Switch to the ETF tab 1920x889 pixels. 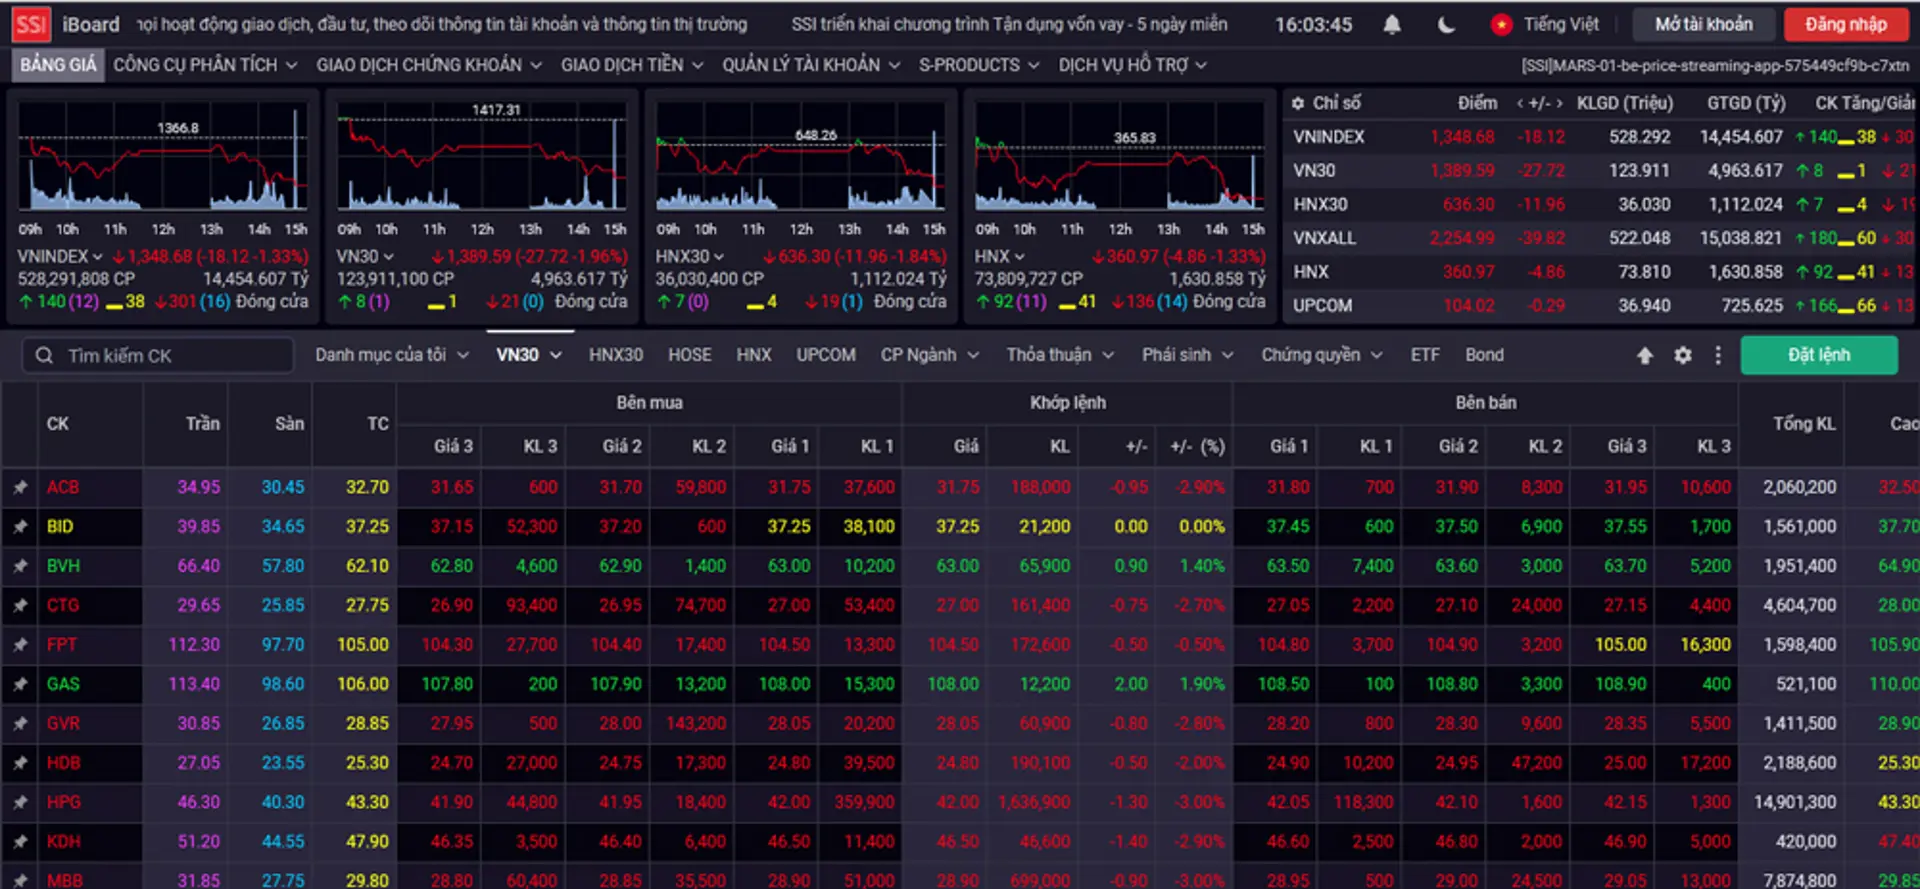1425,355
